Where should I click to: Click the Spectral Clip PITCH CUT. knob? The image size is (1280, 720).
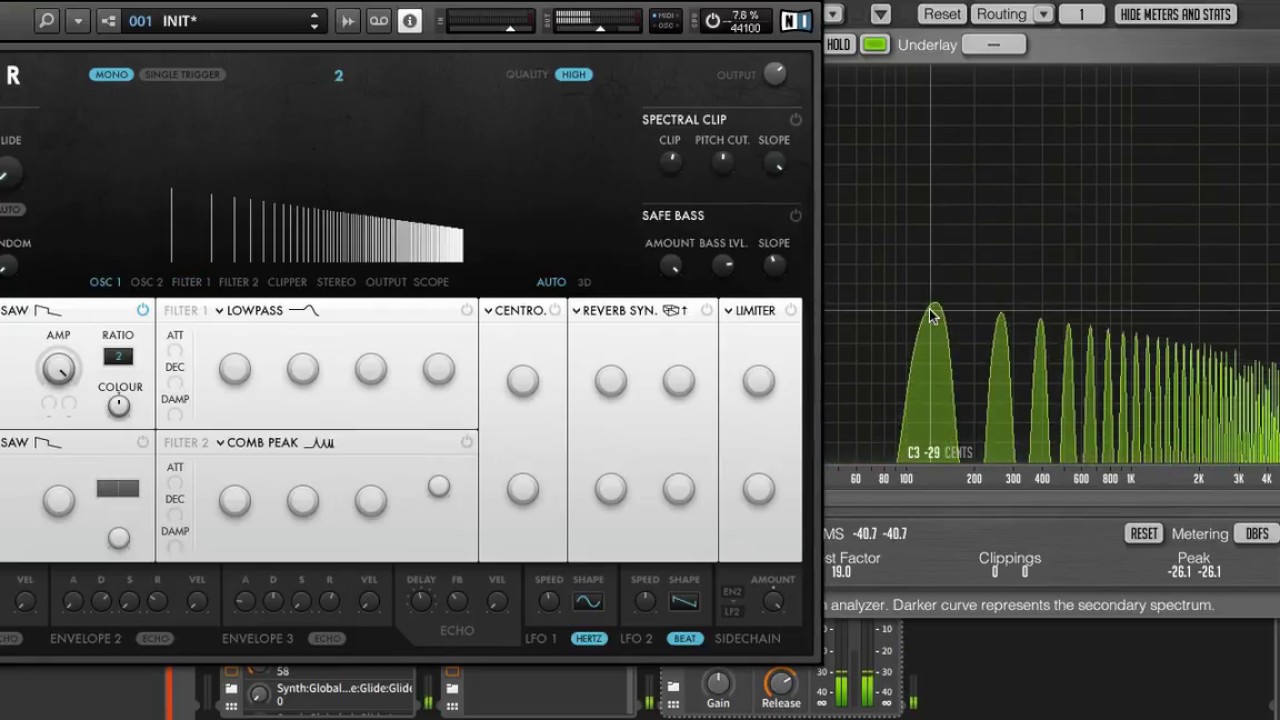tap(722, 163)
